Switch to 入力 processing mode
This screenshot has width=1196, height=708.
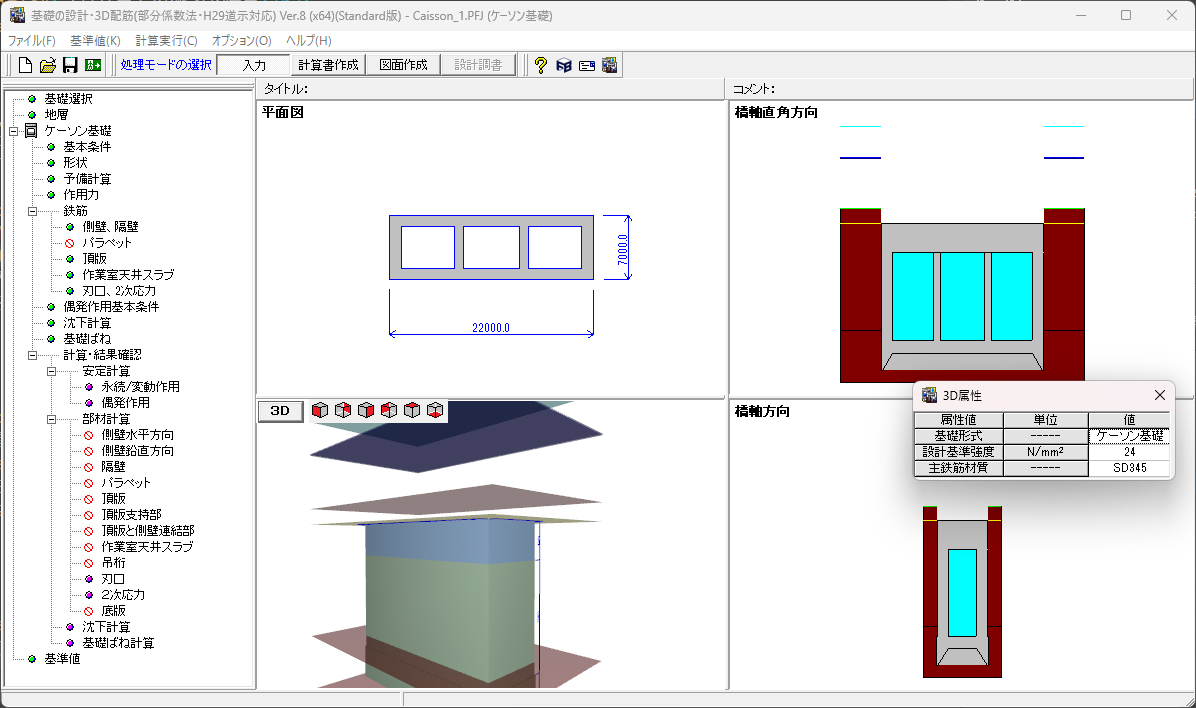254,65
